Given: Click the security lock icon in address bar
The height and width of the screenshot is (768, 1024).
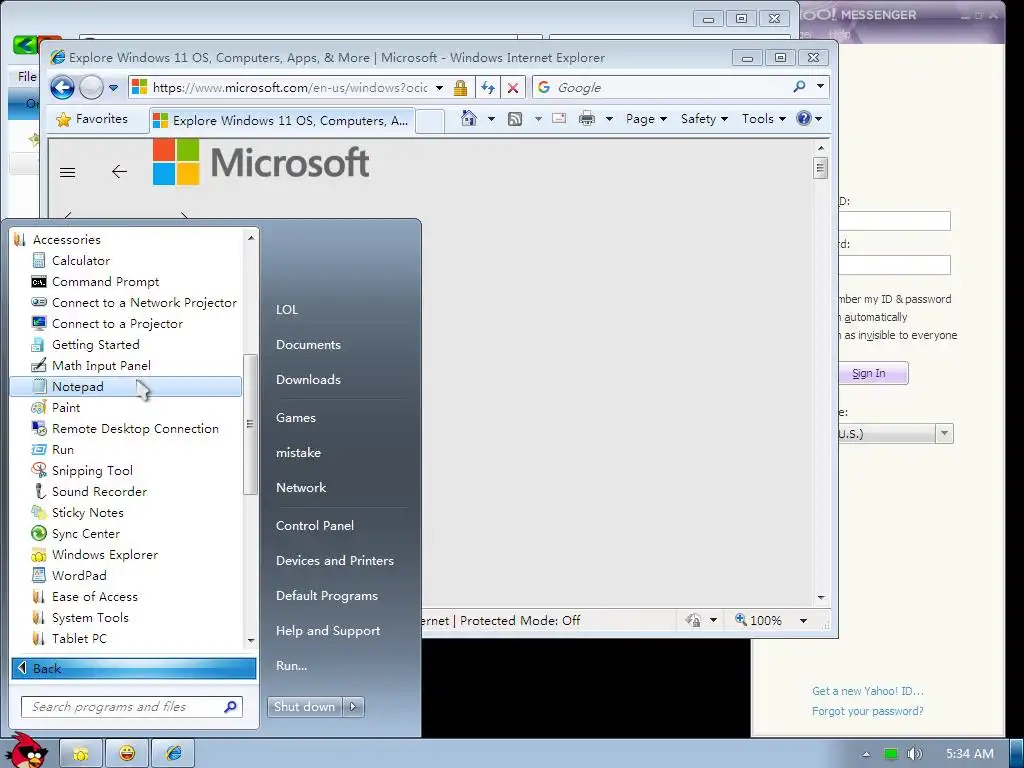Looking at the screenshot, I should coord(460,88).
